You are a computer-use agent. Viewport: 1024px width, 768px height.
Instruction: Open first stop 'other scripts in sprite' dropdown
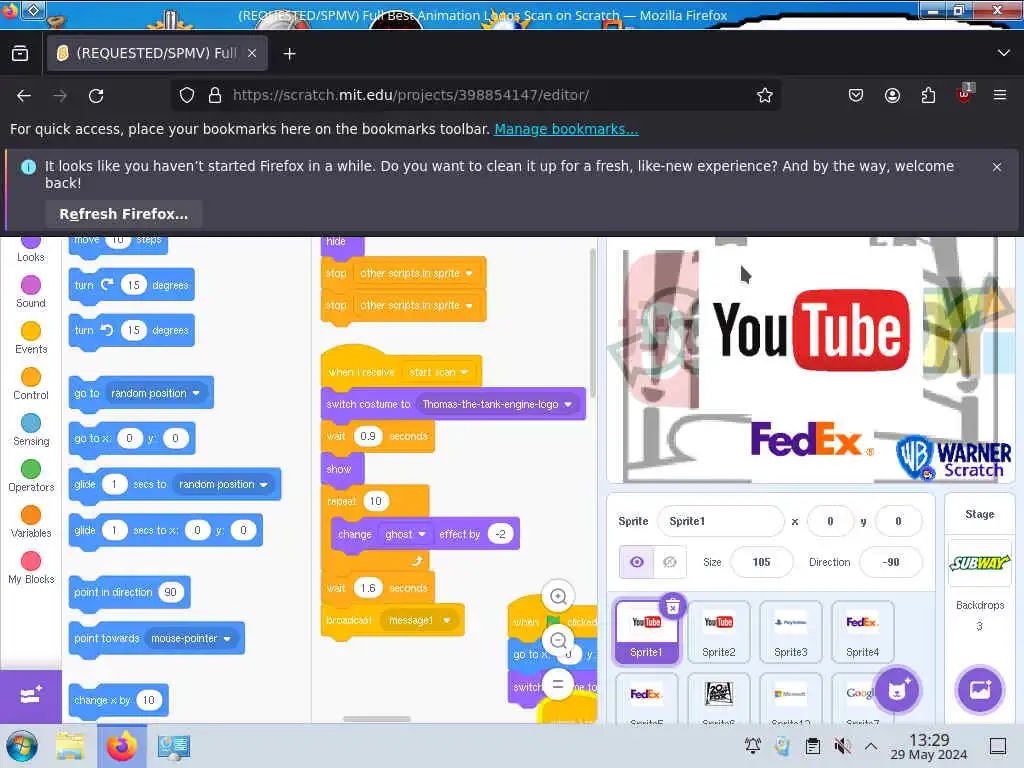click(x=416, y=273)
